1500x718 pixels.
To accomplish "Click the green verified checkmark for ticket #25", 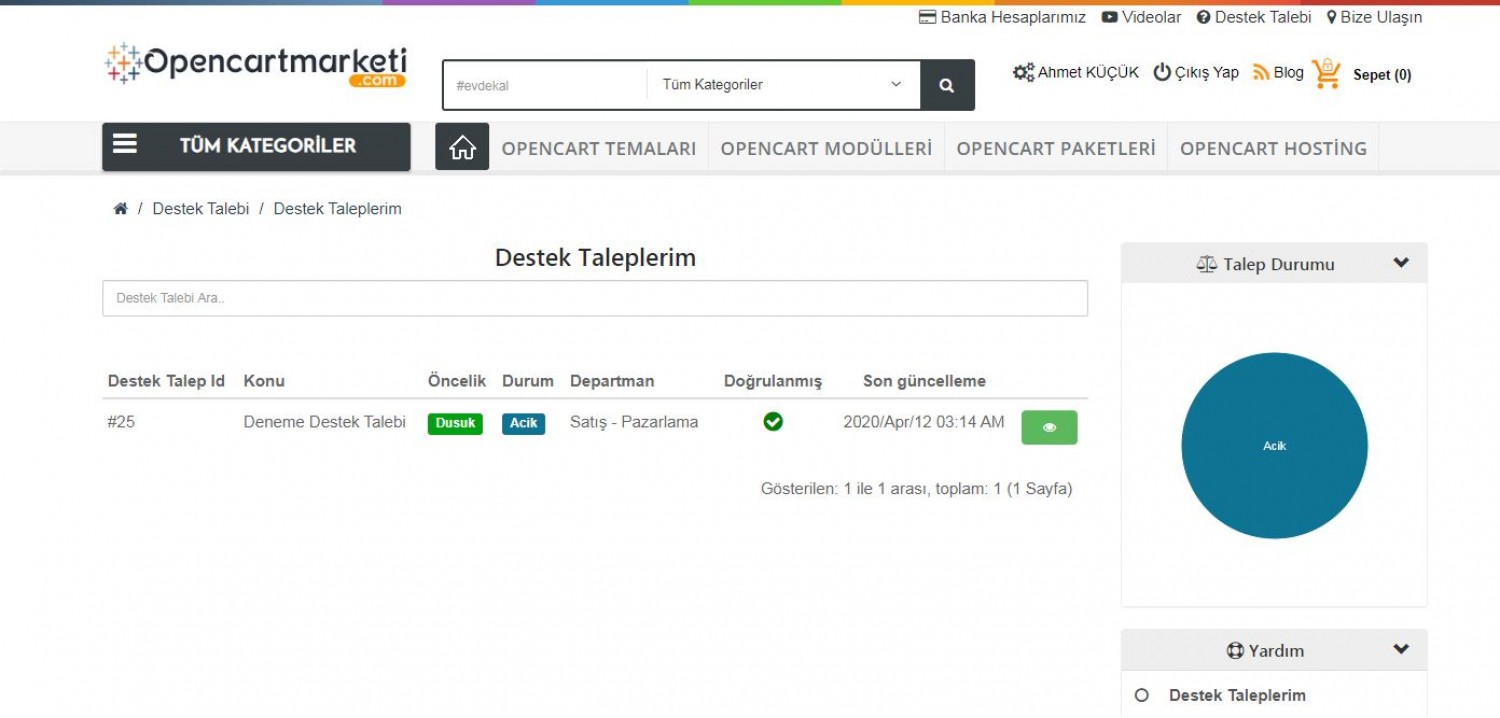I will point(773,422).
